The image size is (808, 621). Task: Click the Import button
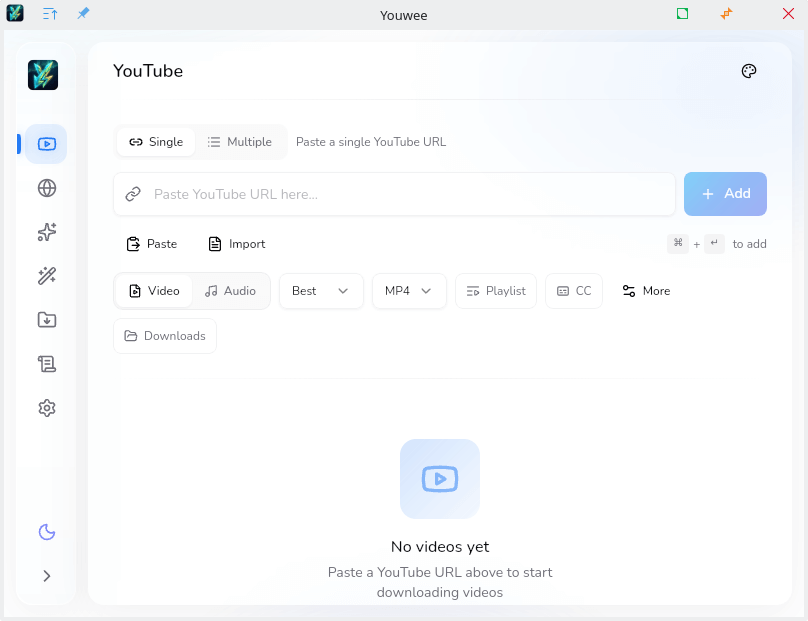pos(236,244)
